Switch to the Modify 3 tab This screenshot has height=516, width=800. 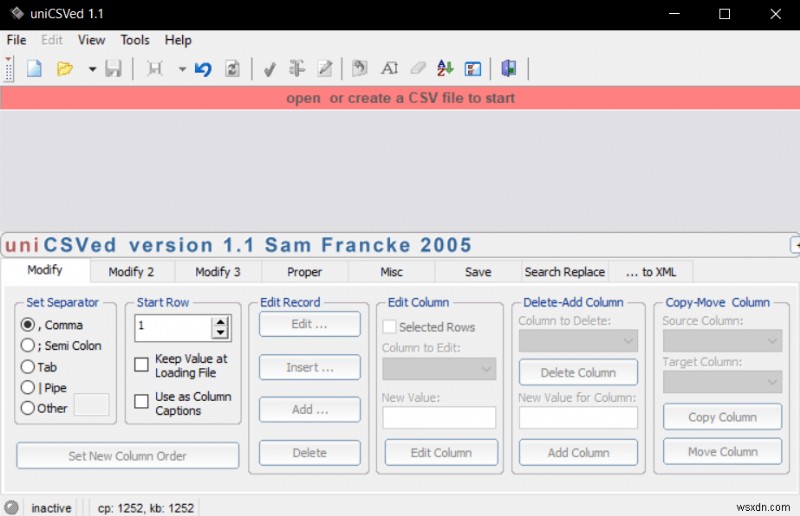(x=218, y=272)
